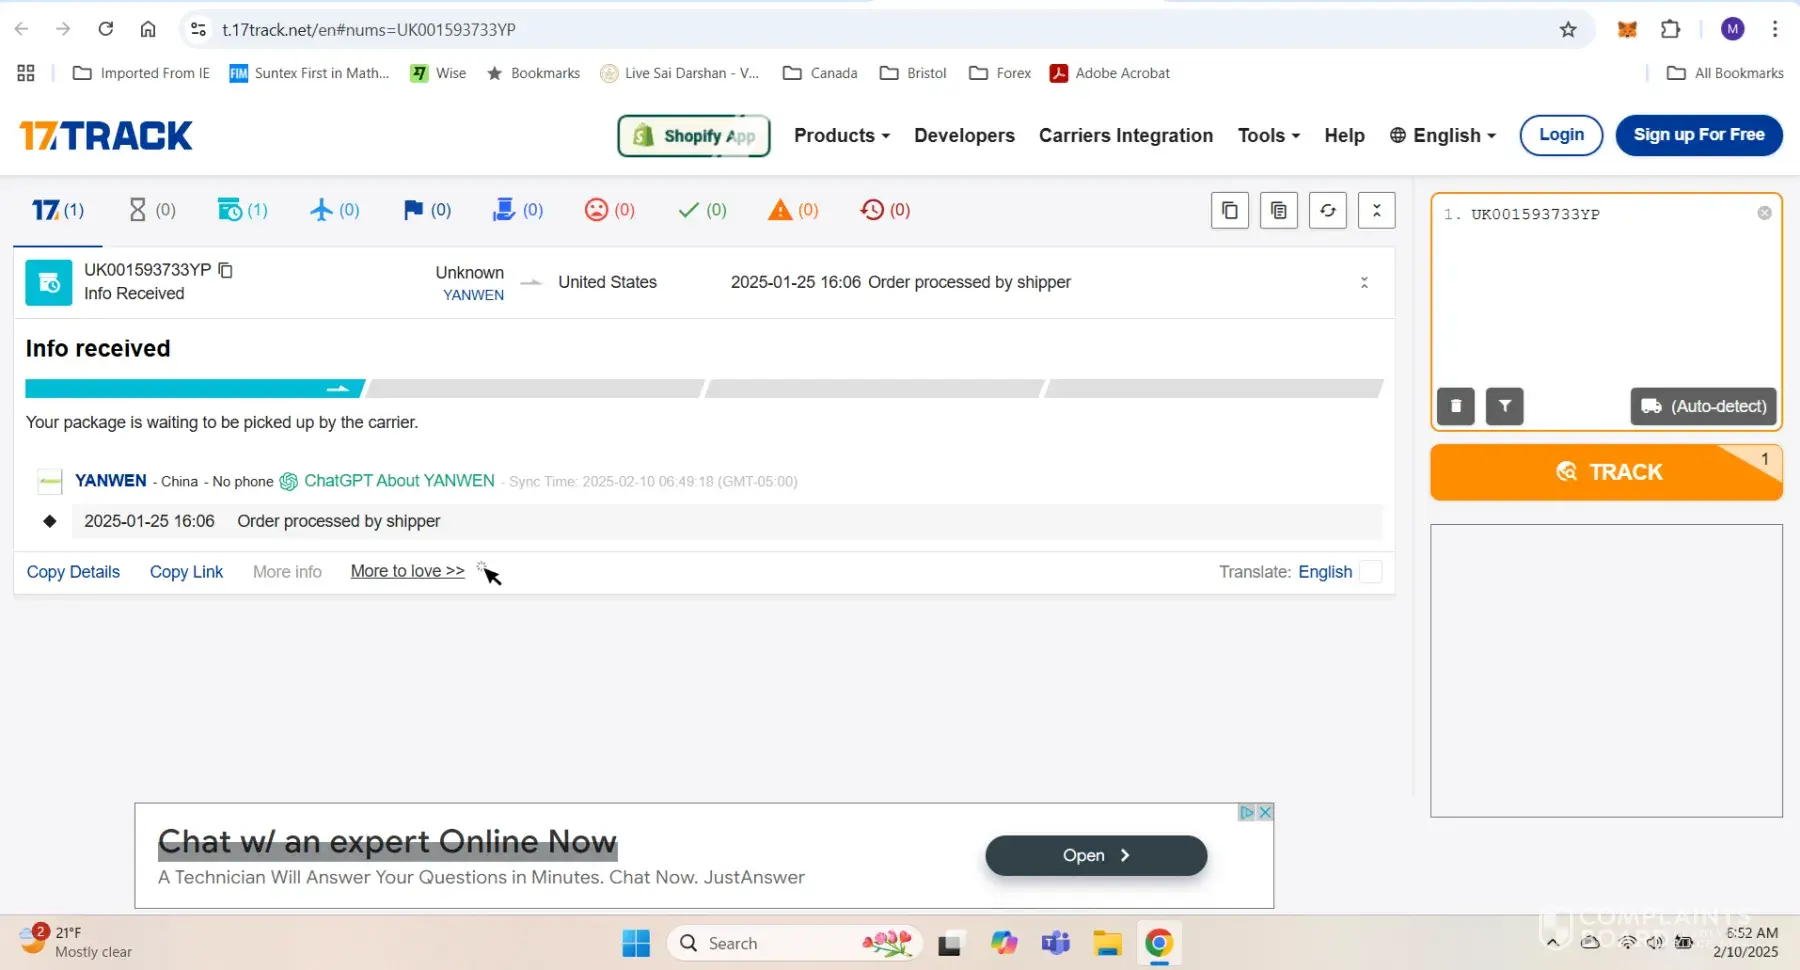Click the copy detailed results icon in toolbar
Image resolution: width=1800 pixels, height=970 pixels.
(x=1278, y=211)
